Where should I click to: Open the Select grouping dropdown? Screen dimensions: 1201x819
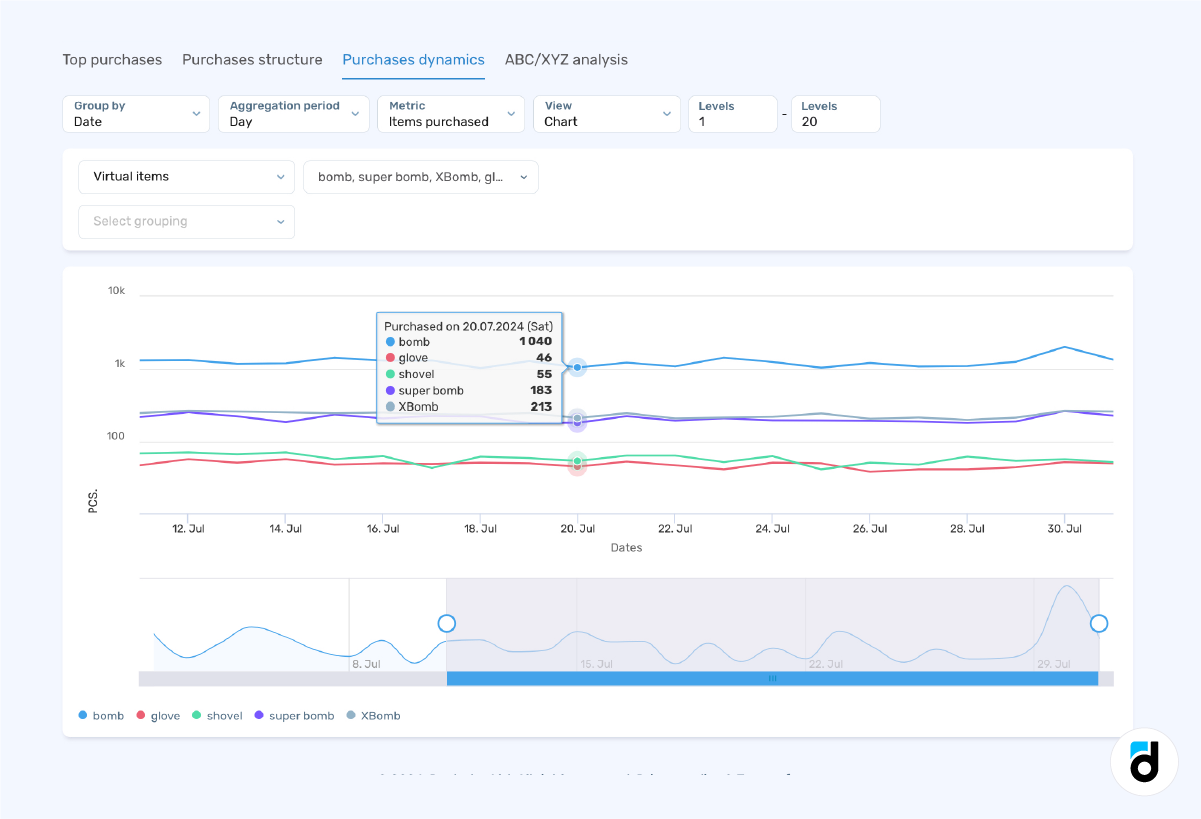186,222
